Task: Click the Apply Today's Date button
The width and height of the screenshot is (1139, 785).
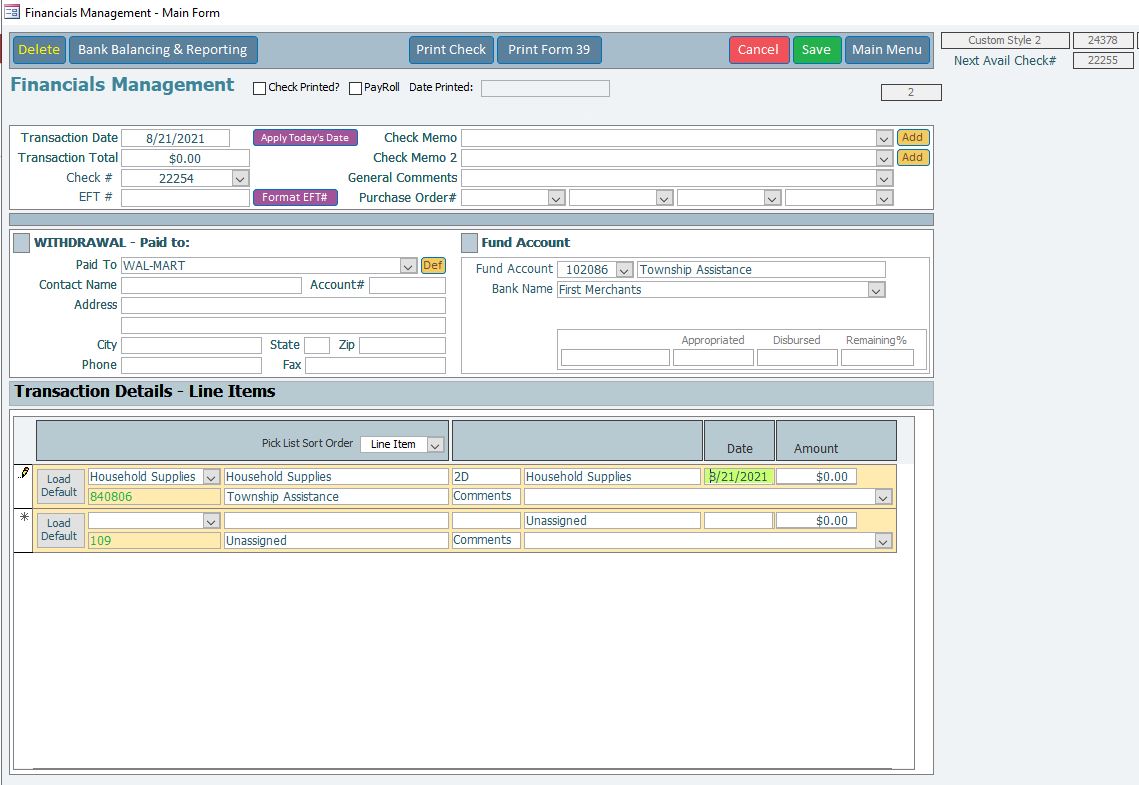Action: [305, 138]
